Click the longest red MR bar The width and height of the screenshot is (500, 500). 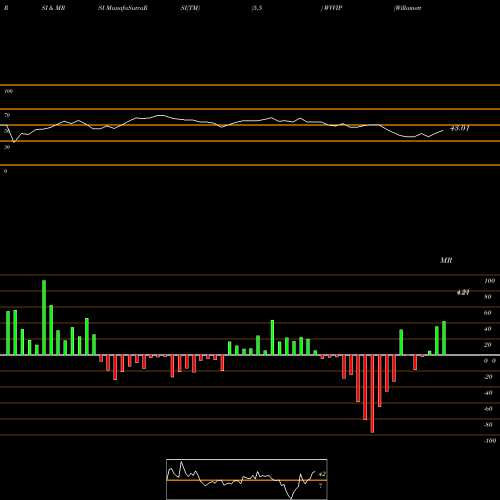click(x=372, y=394)
